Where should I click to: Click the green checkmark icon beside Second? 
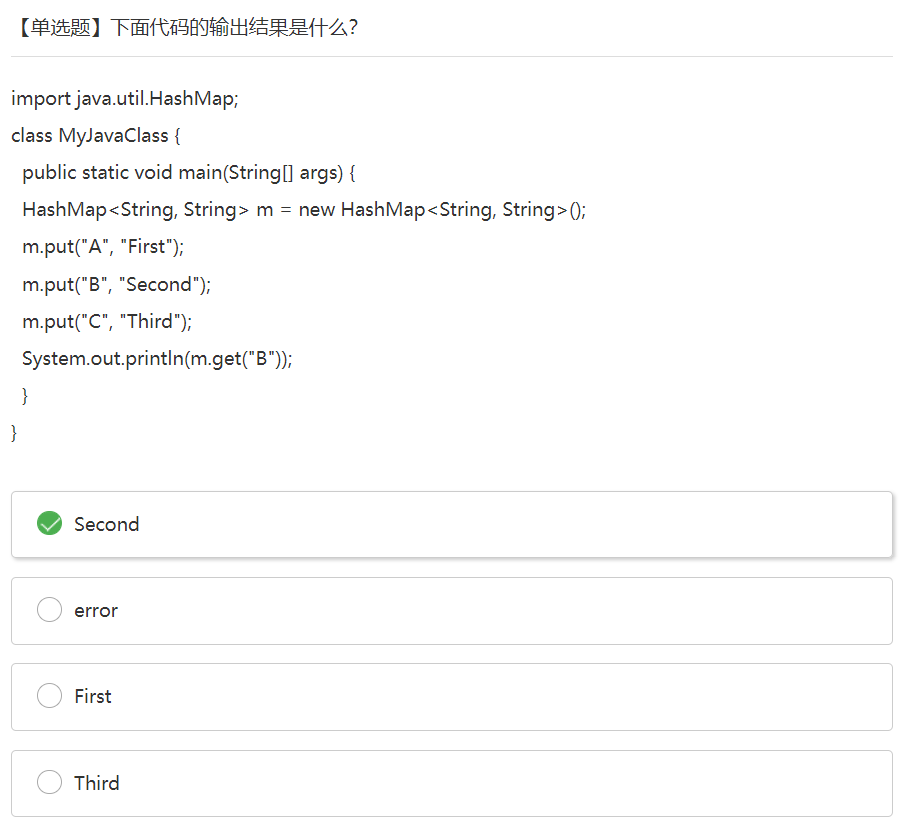(x=49, y=524)
